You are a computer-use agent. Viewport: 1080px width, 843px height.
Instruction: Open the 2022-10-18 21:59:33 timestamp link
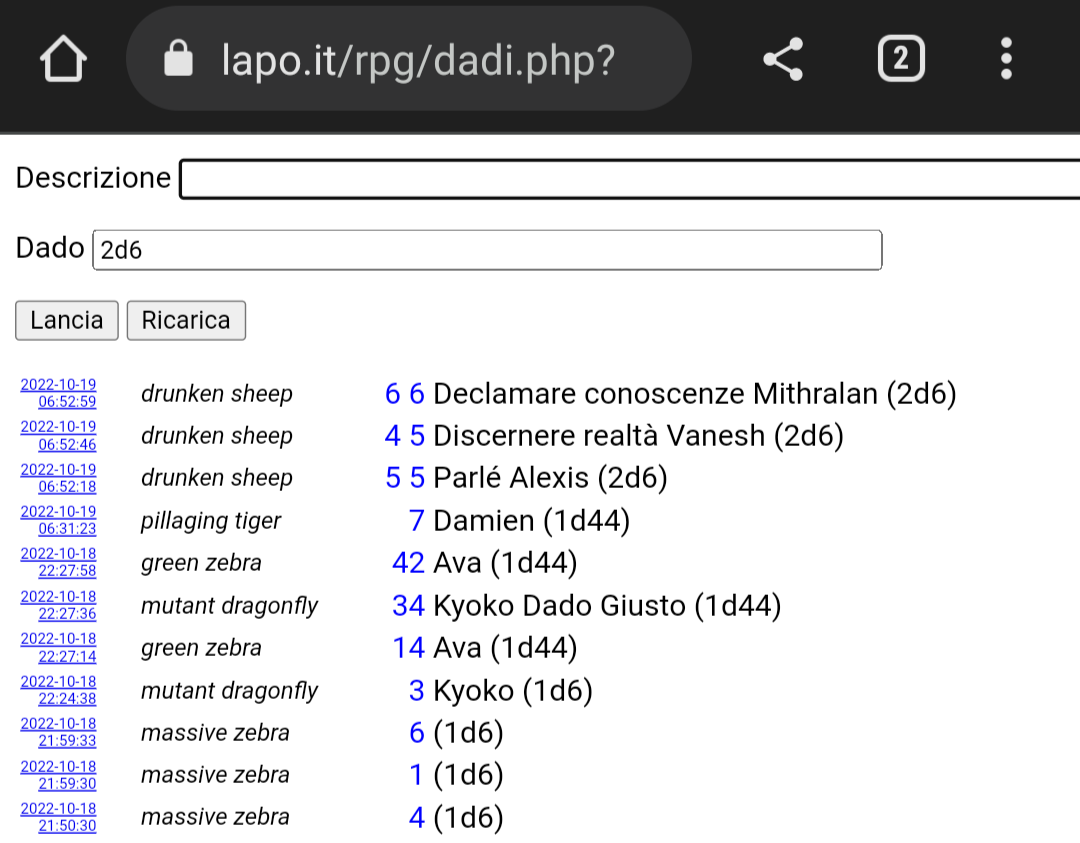click(59, 732)
